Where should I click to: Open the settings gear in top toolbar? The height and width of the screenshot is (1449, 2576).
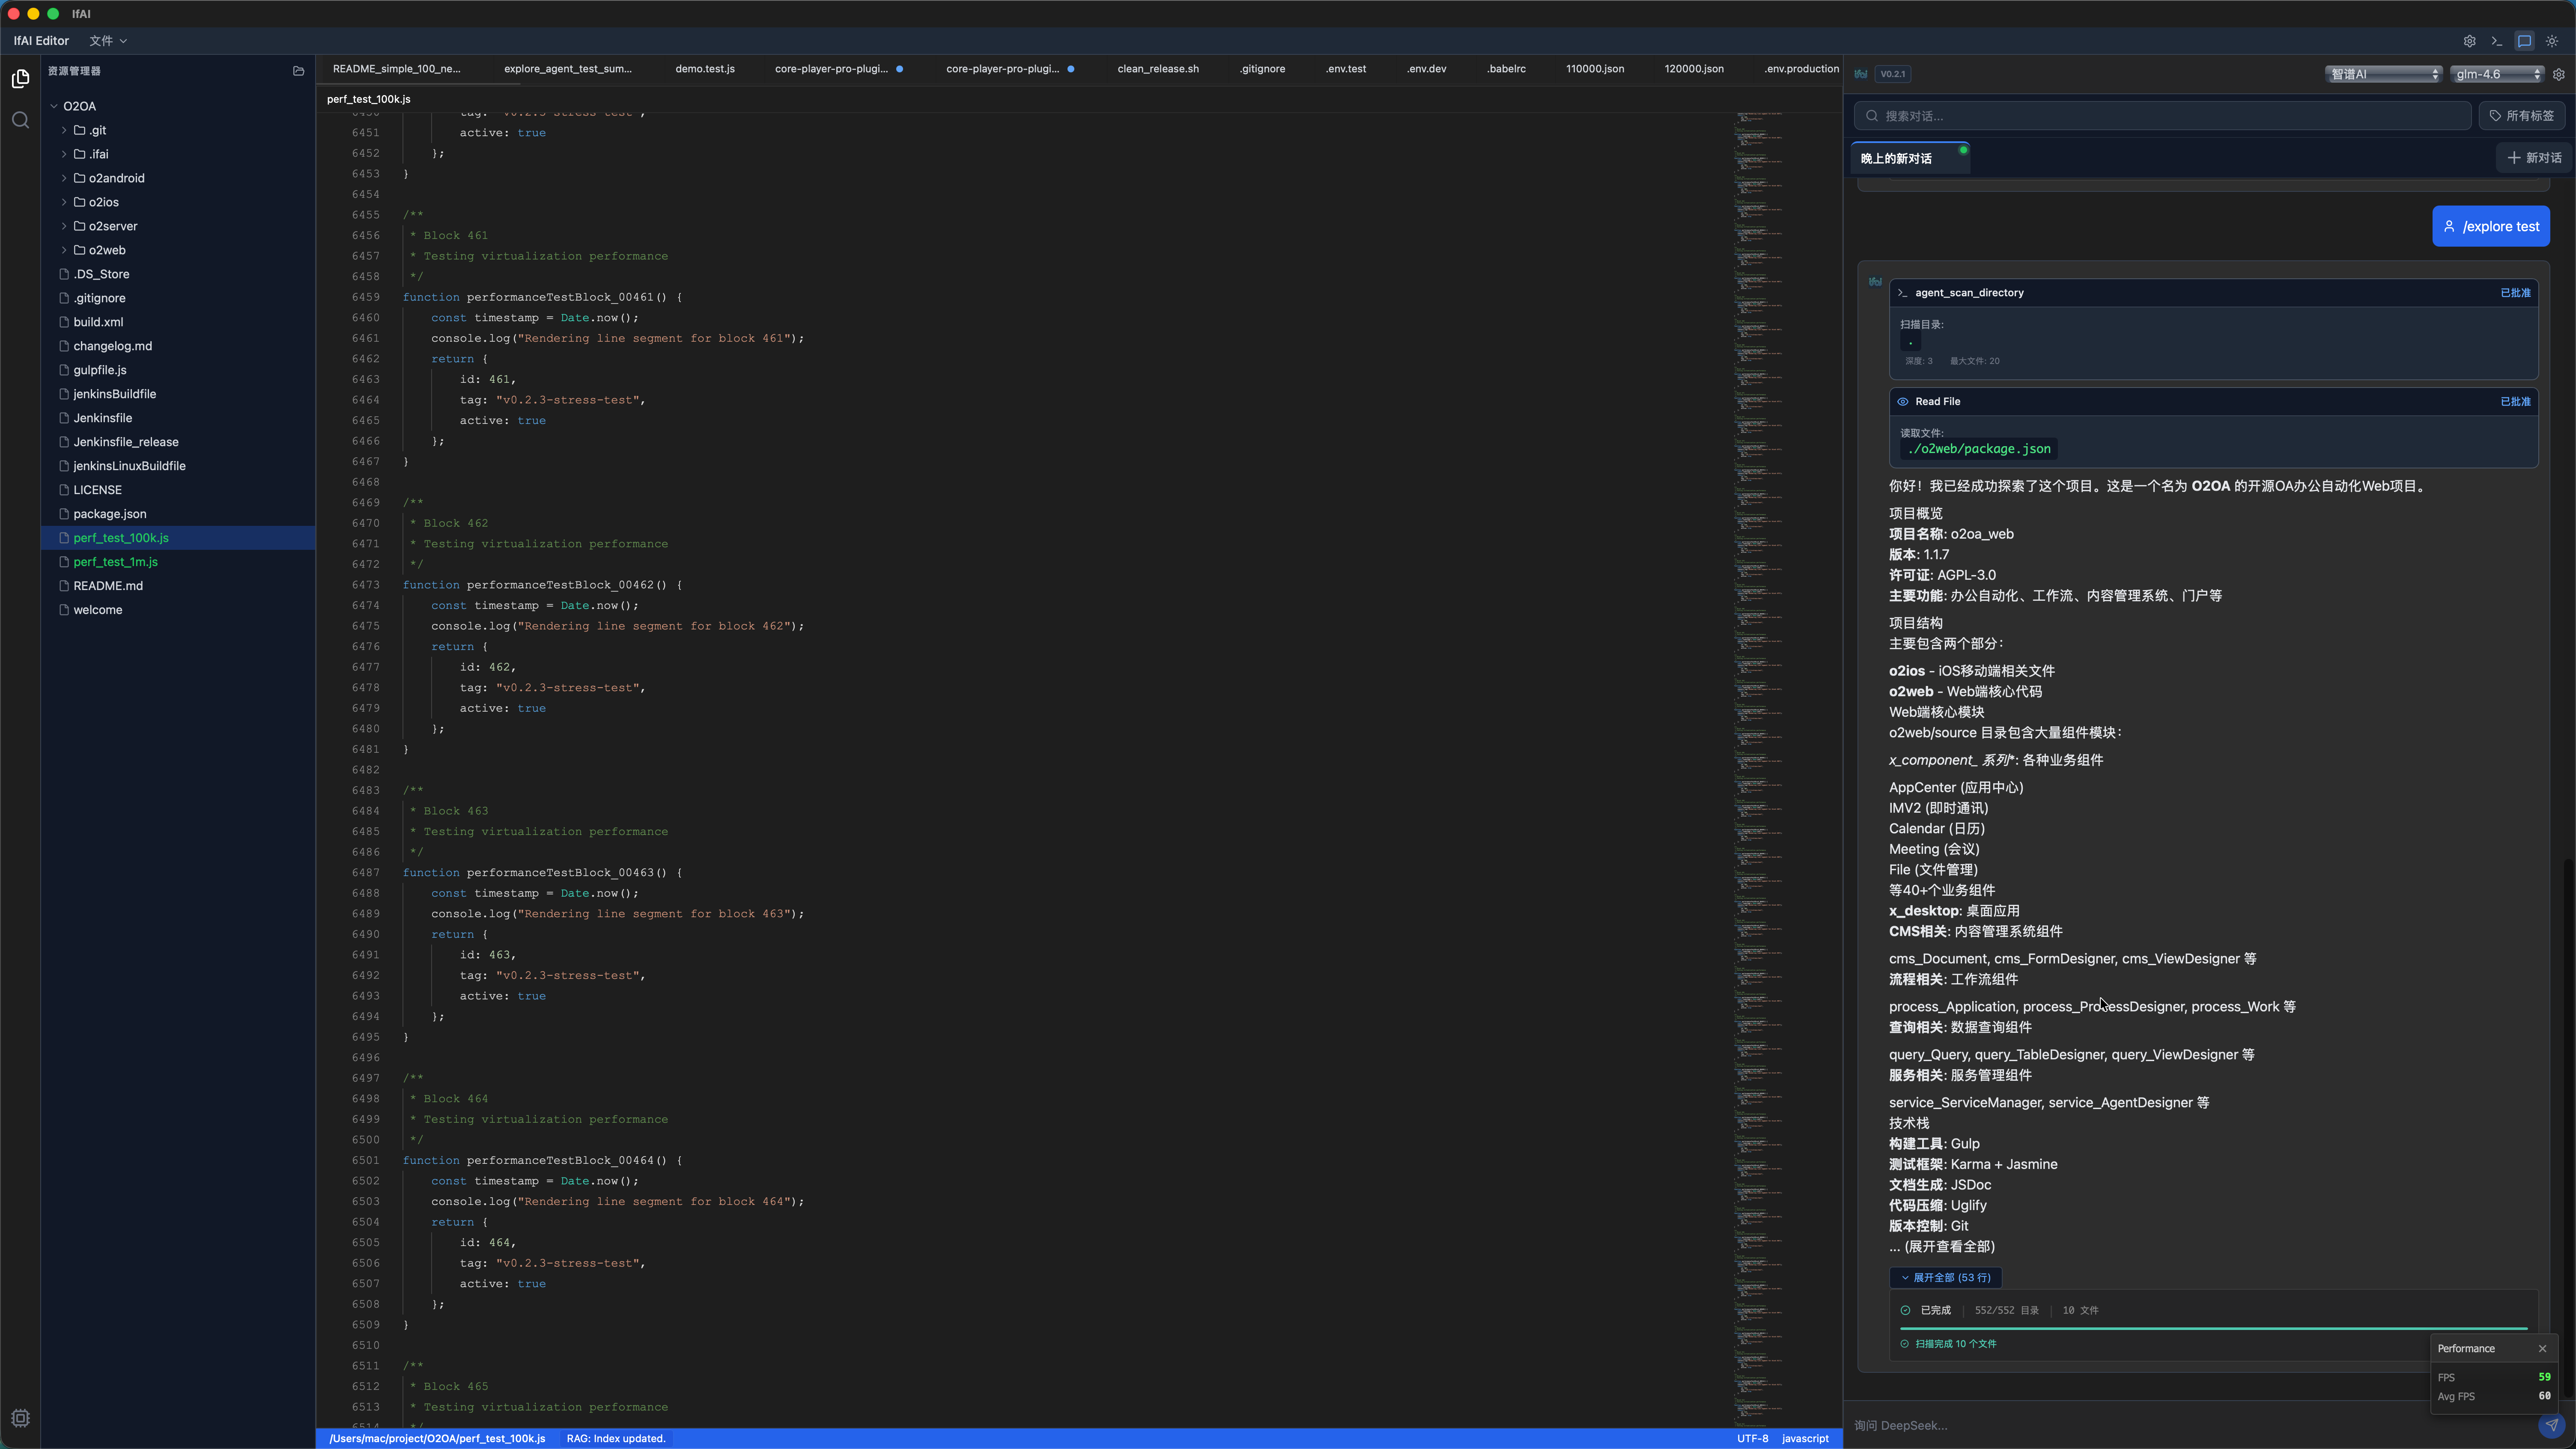point(2469,41)
